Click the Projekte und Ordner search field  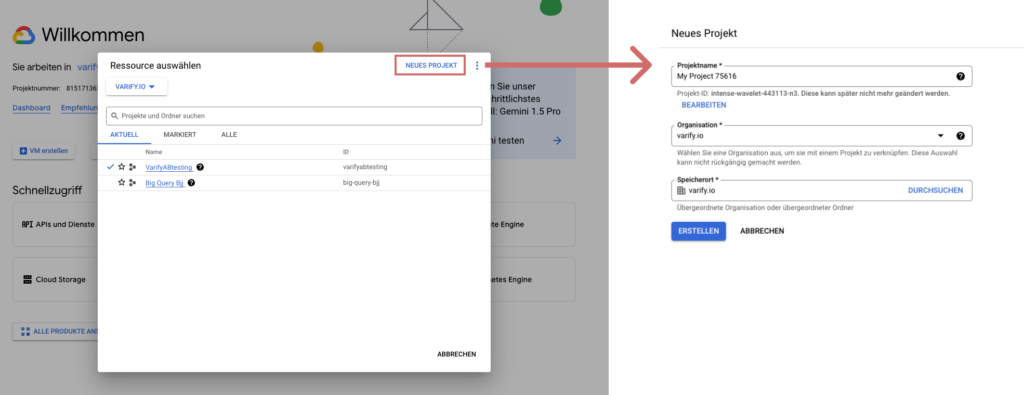[x=294, y=116]
